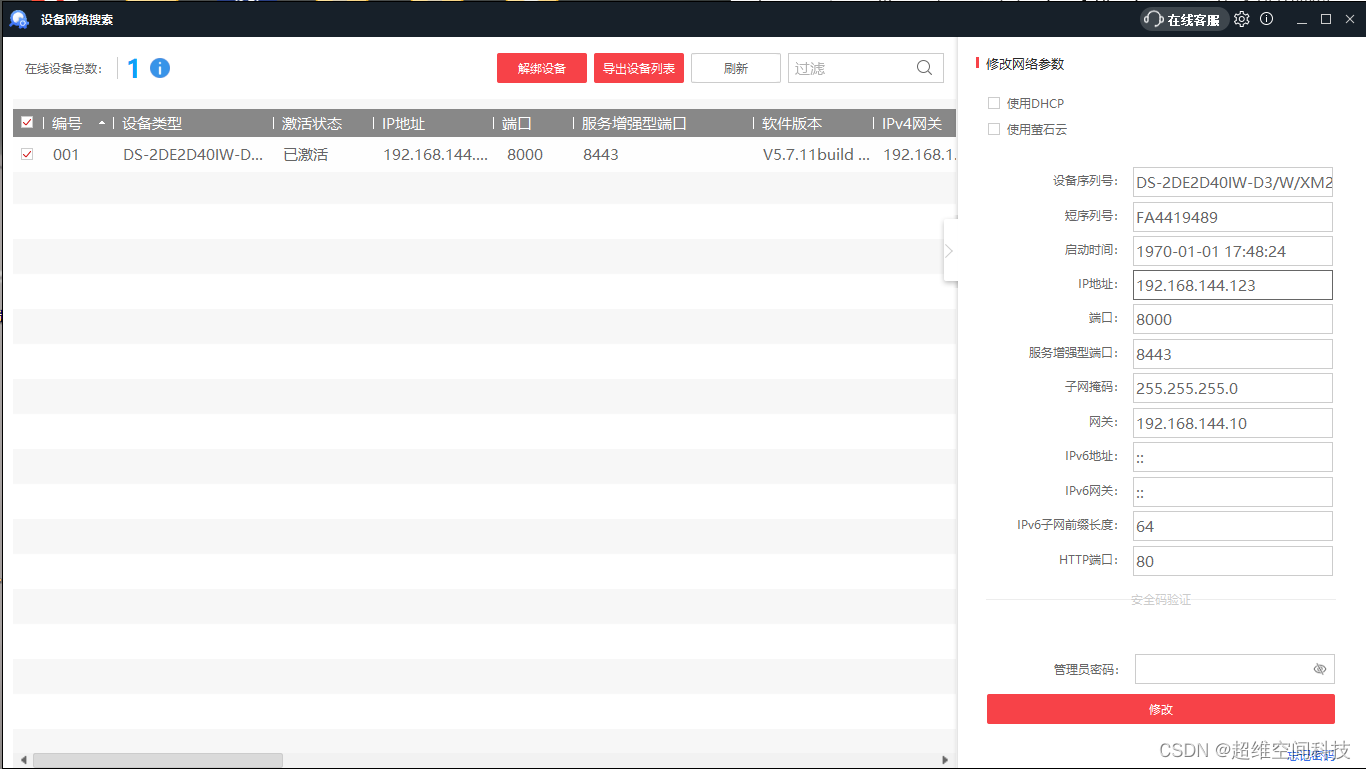Click the filter search magnifier icon

point(924,68)
